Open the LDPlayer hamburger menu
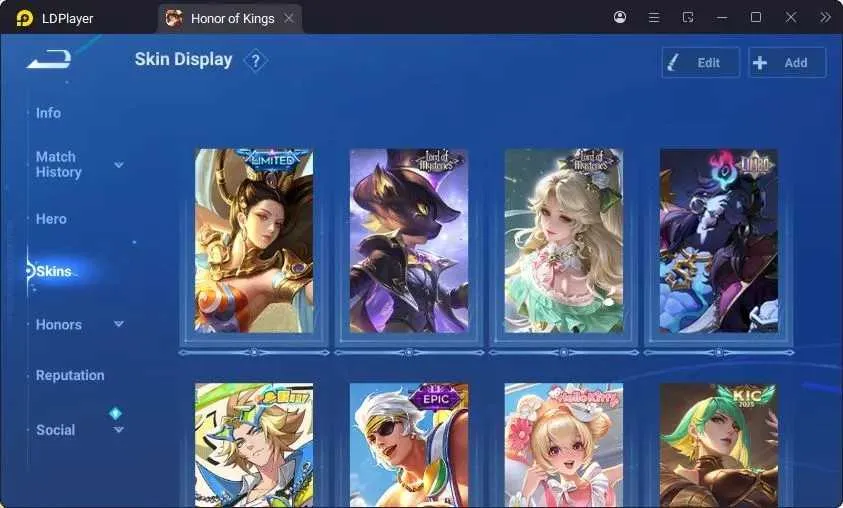 [x=654, y=17]
